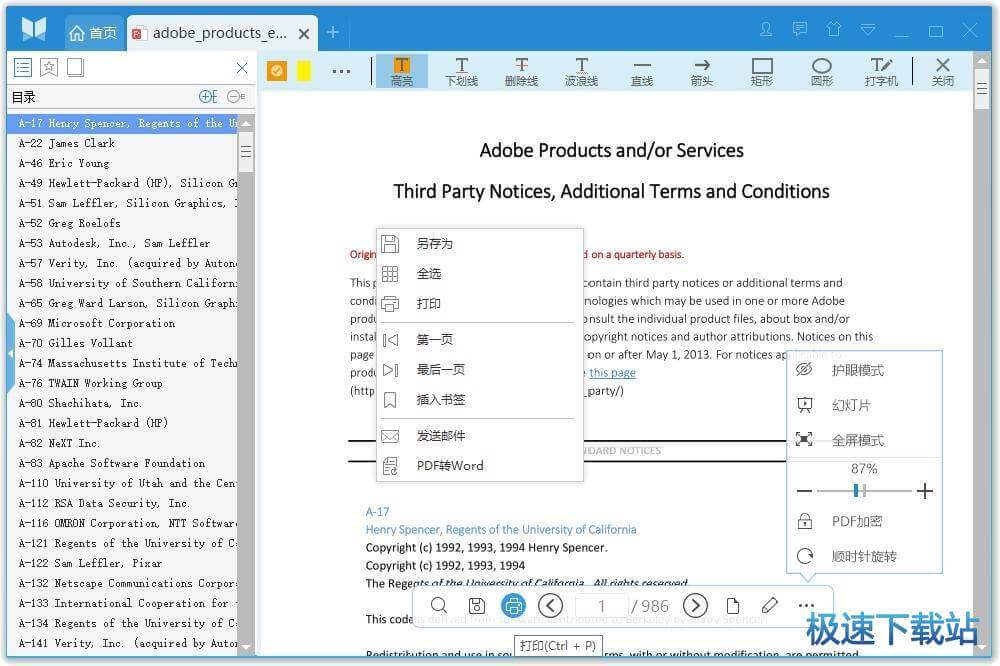
Task: Choose 打印 from the context menu
Action: point(429,303)
